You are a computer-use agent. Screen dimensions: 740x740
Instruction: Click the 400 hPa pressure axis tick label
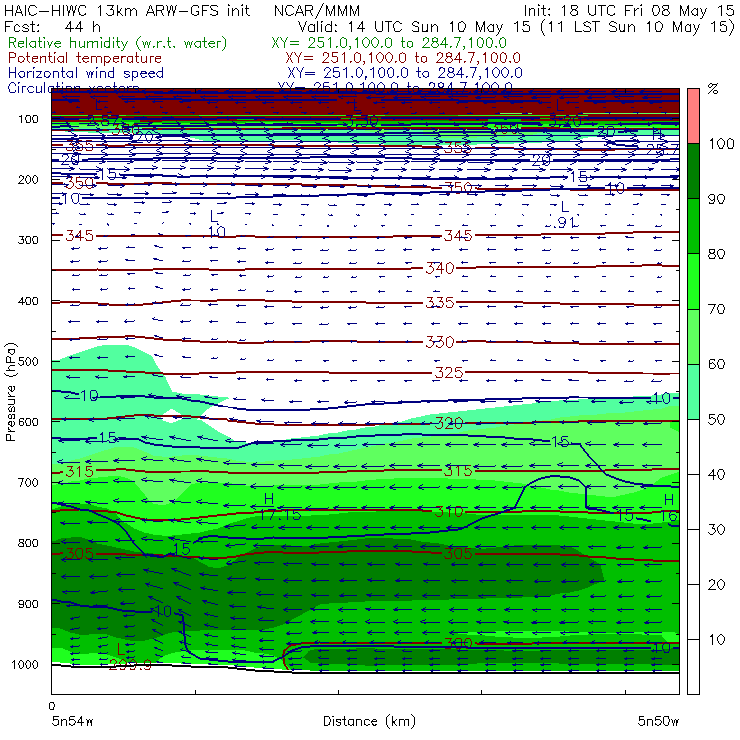point(28,301)
